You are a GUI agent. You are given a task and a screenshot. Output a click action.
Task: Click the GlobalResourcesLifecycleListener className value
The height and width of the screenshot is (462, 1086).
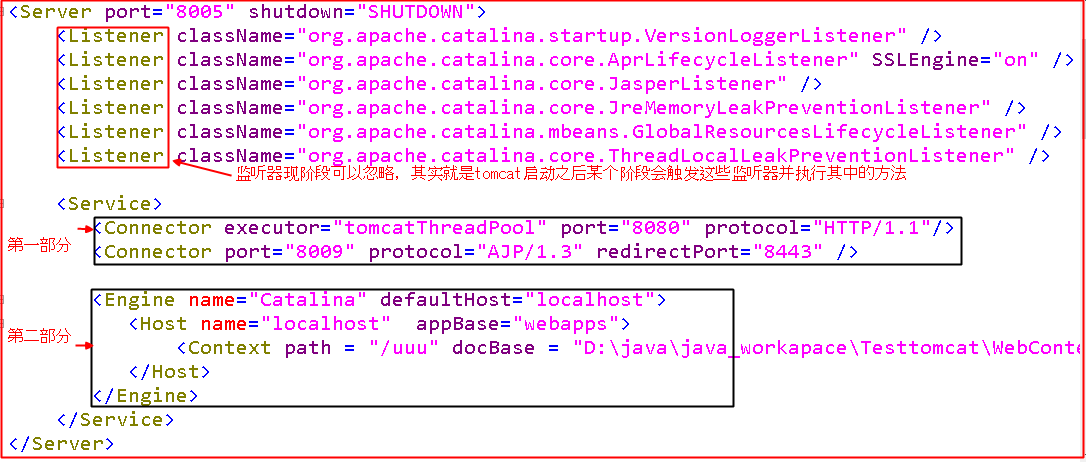pos(661,131)
